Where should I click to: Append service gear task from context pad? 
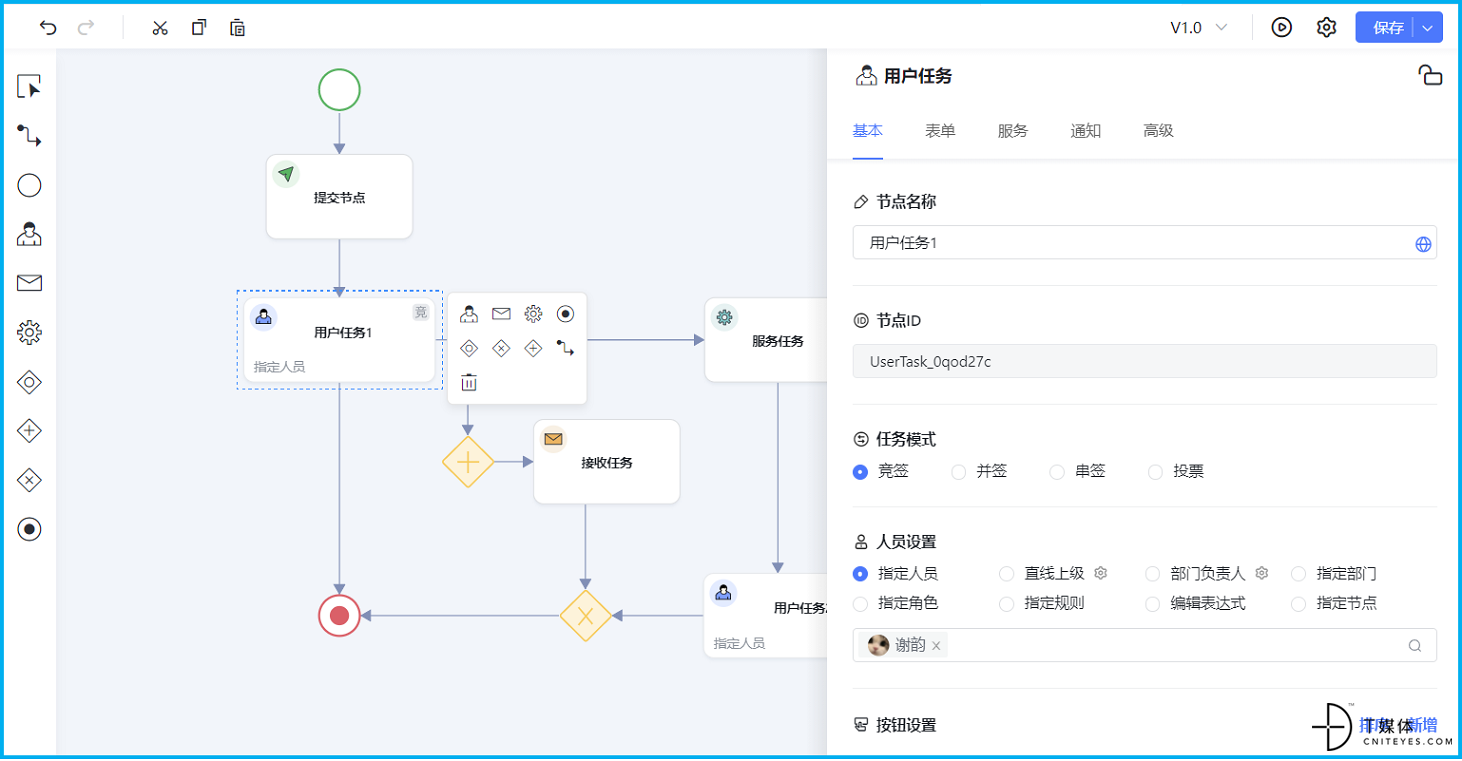pos(533,314)
